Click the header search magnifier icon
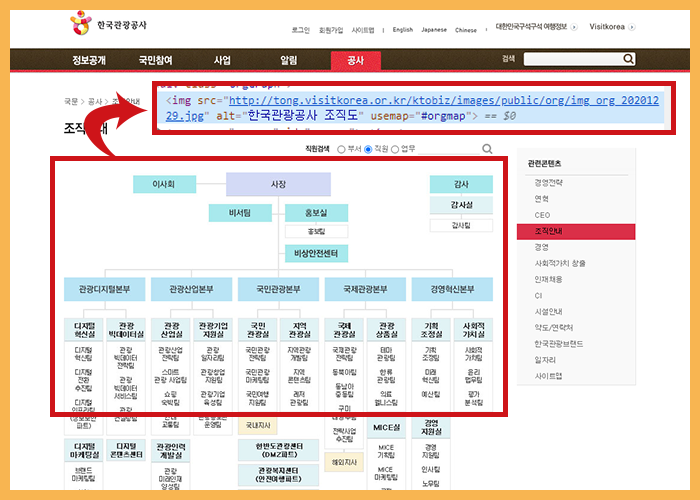 point(628,59)
